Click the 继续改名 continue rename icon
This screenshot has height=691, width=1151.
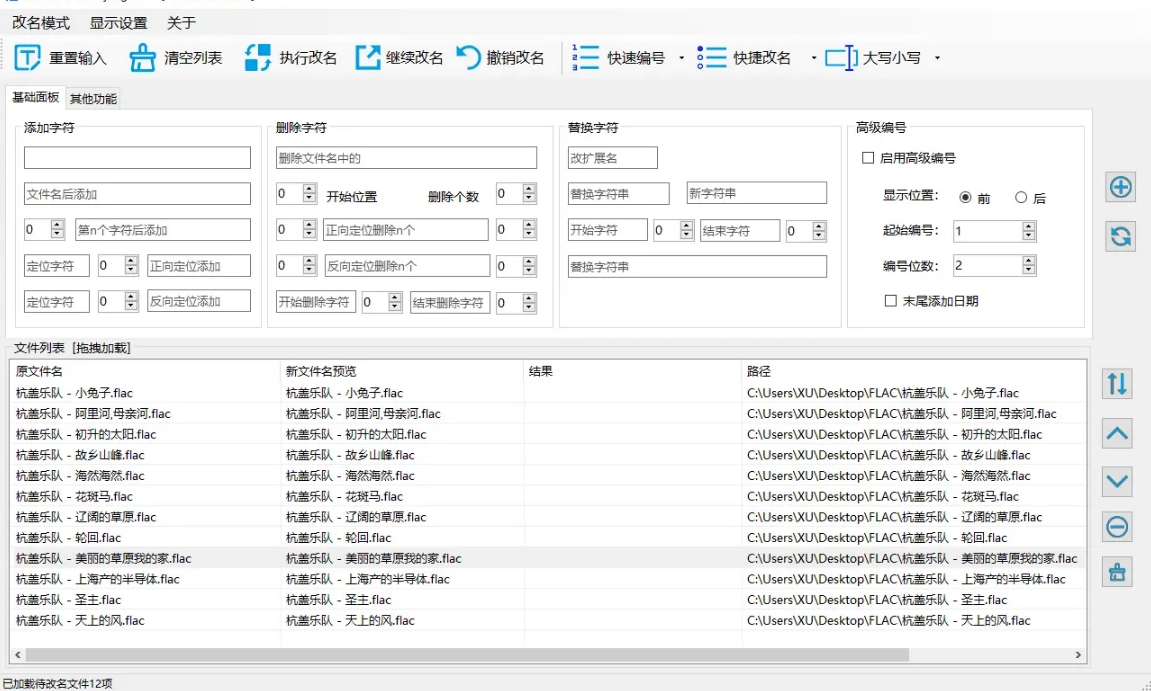point(368,57)
